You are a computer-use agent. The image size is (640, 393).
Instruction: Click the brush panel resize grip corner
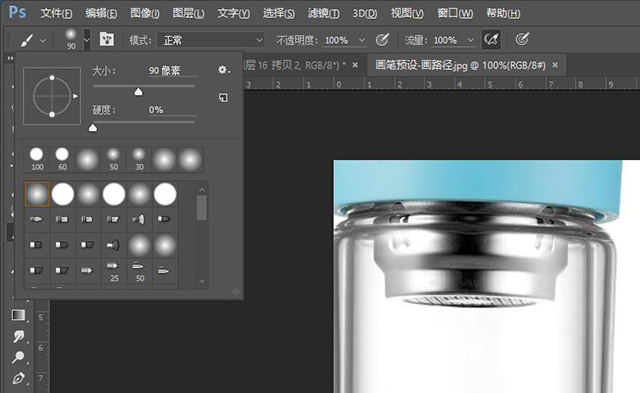236,291
